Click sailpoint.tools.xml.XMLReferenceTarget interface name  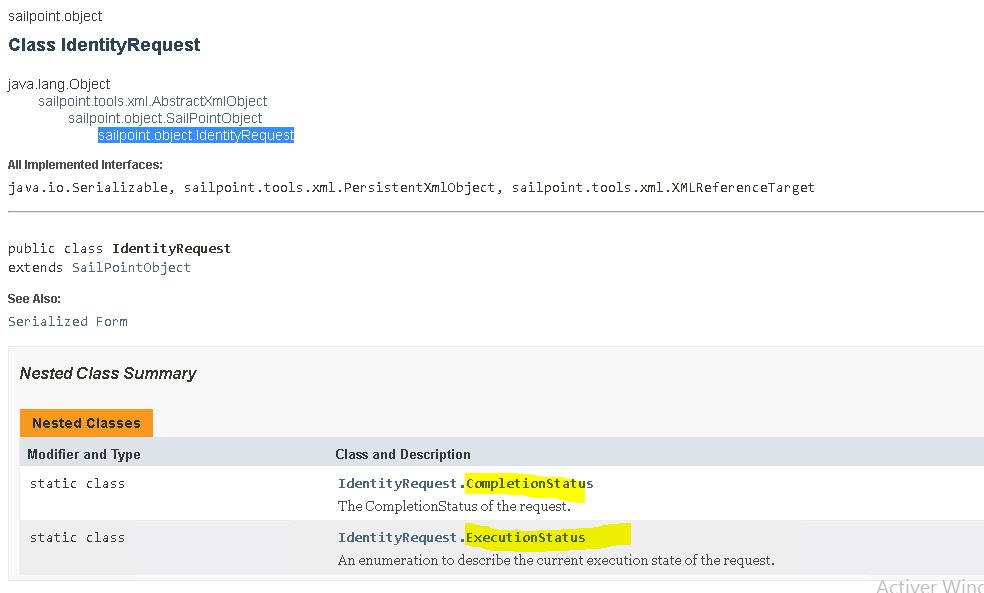[662, 187]
